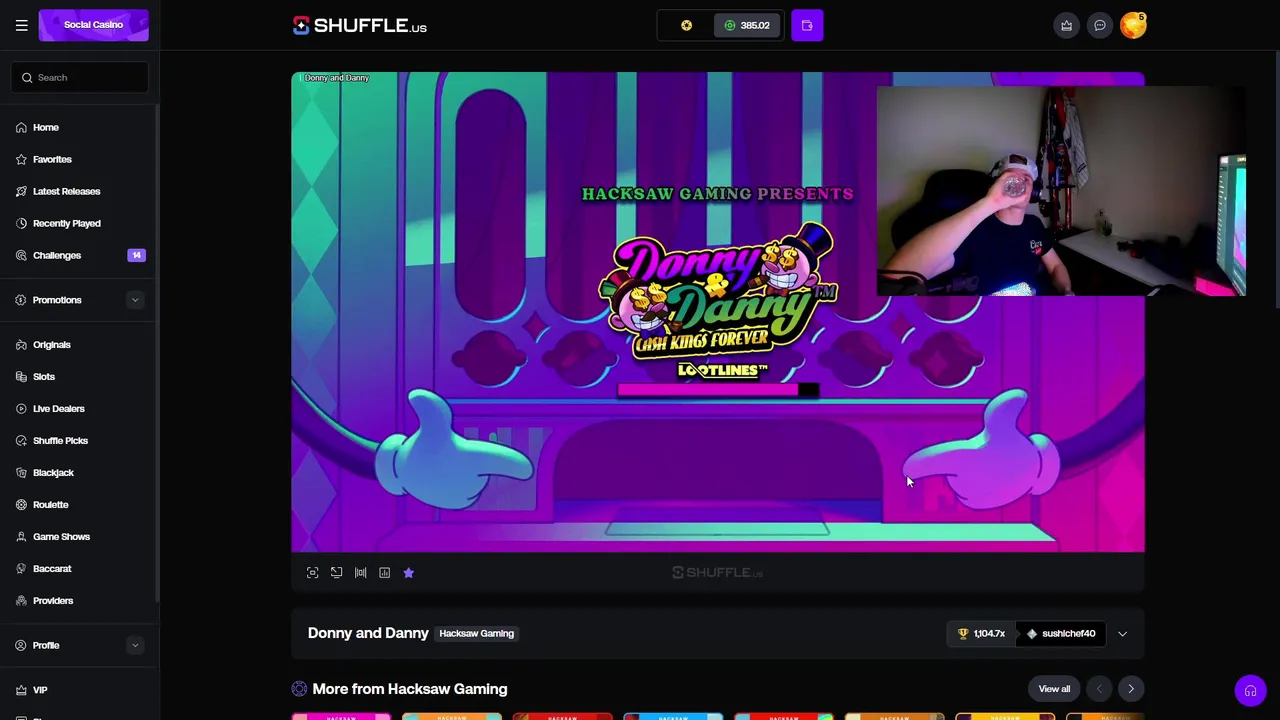Click the Hacksaw Gaming provider tag
The height and width of the screenshot is (720, 1280).
coord(476,633)
